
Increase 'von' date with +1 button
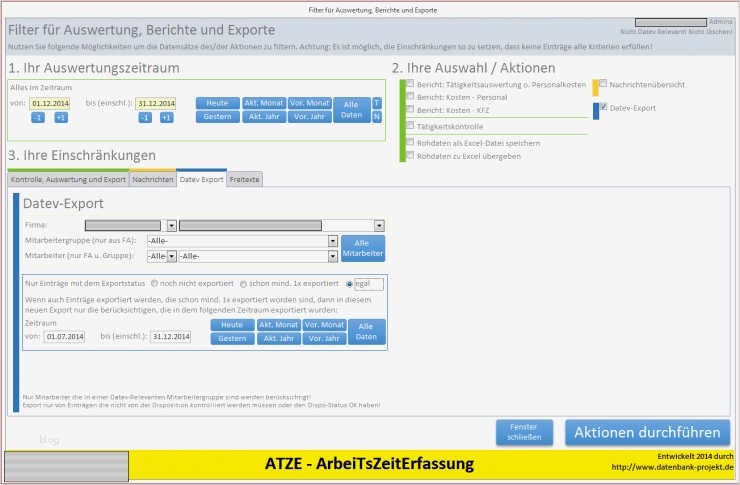(x=61, y=117)
